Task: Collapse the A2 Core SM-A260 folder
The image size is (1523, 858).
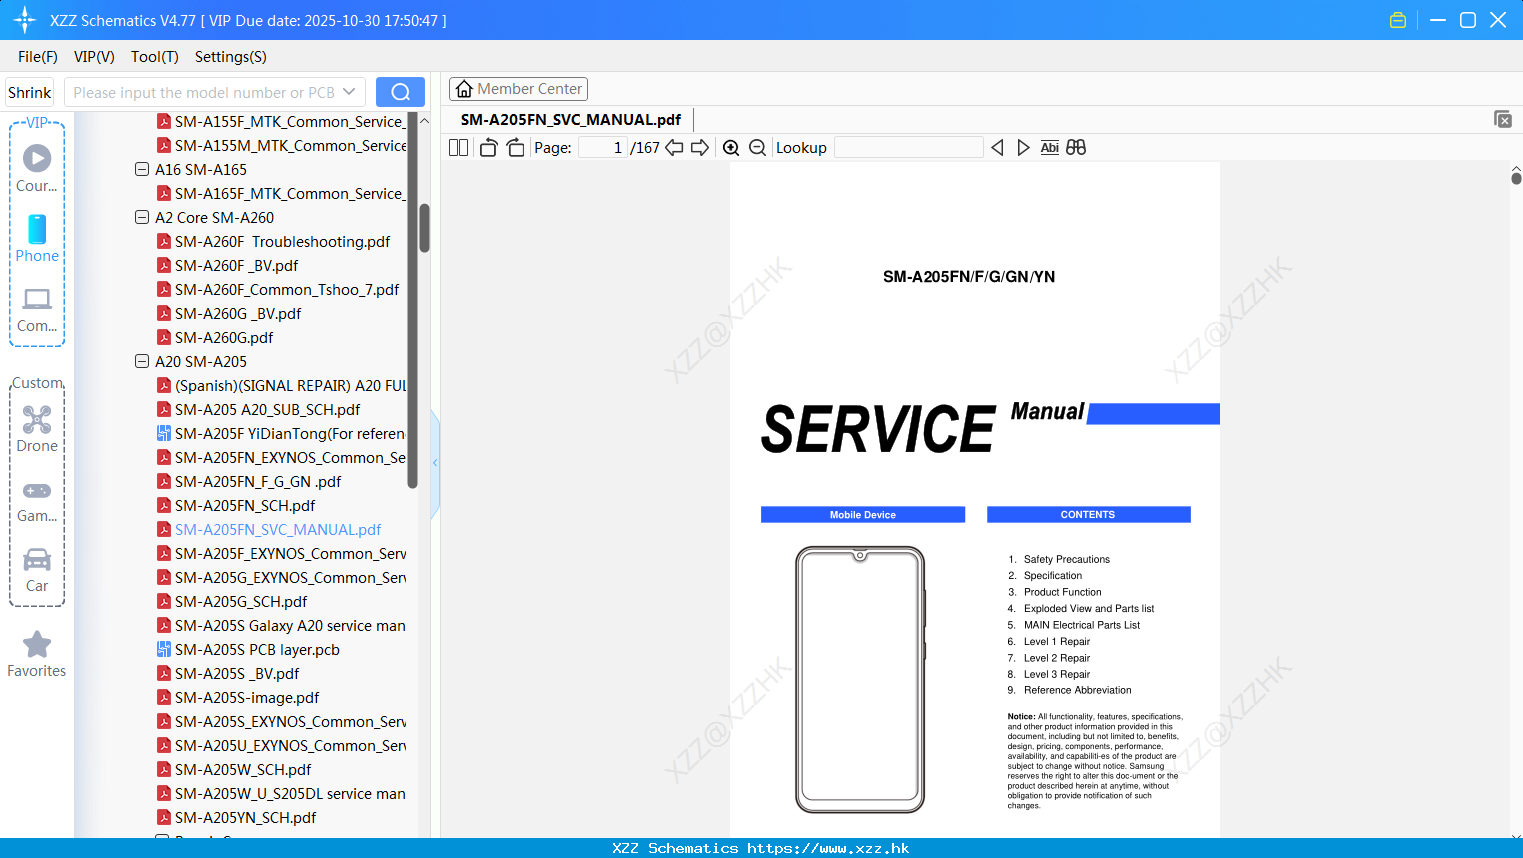Action: tap(142, 217)
